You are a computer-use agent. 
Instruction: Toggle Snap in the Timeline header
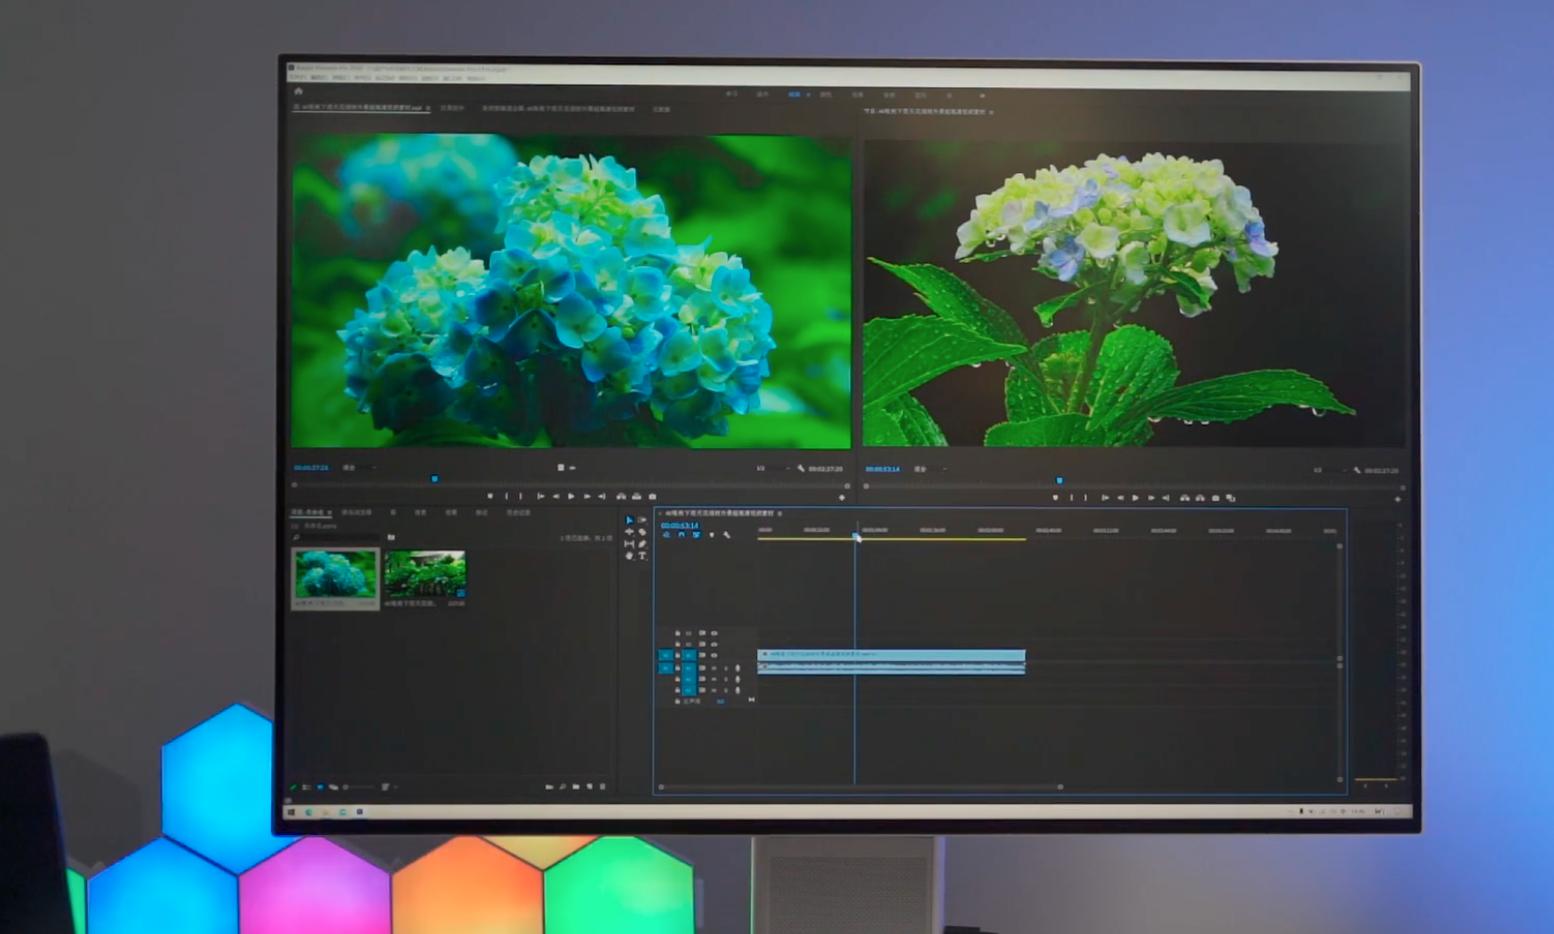681,535
